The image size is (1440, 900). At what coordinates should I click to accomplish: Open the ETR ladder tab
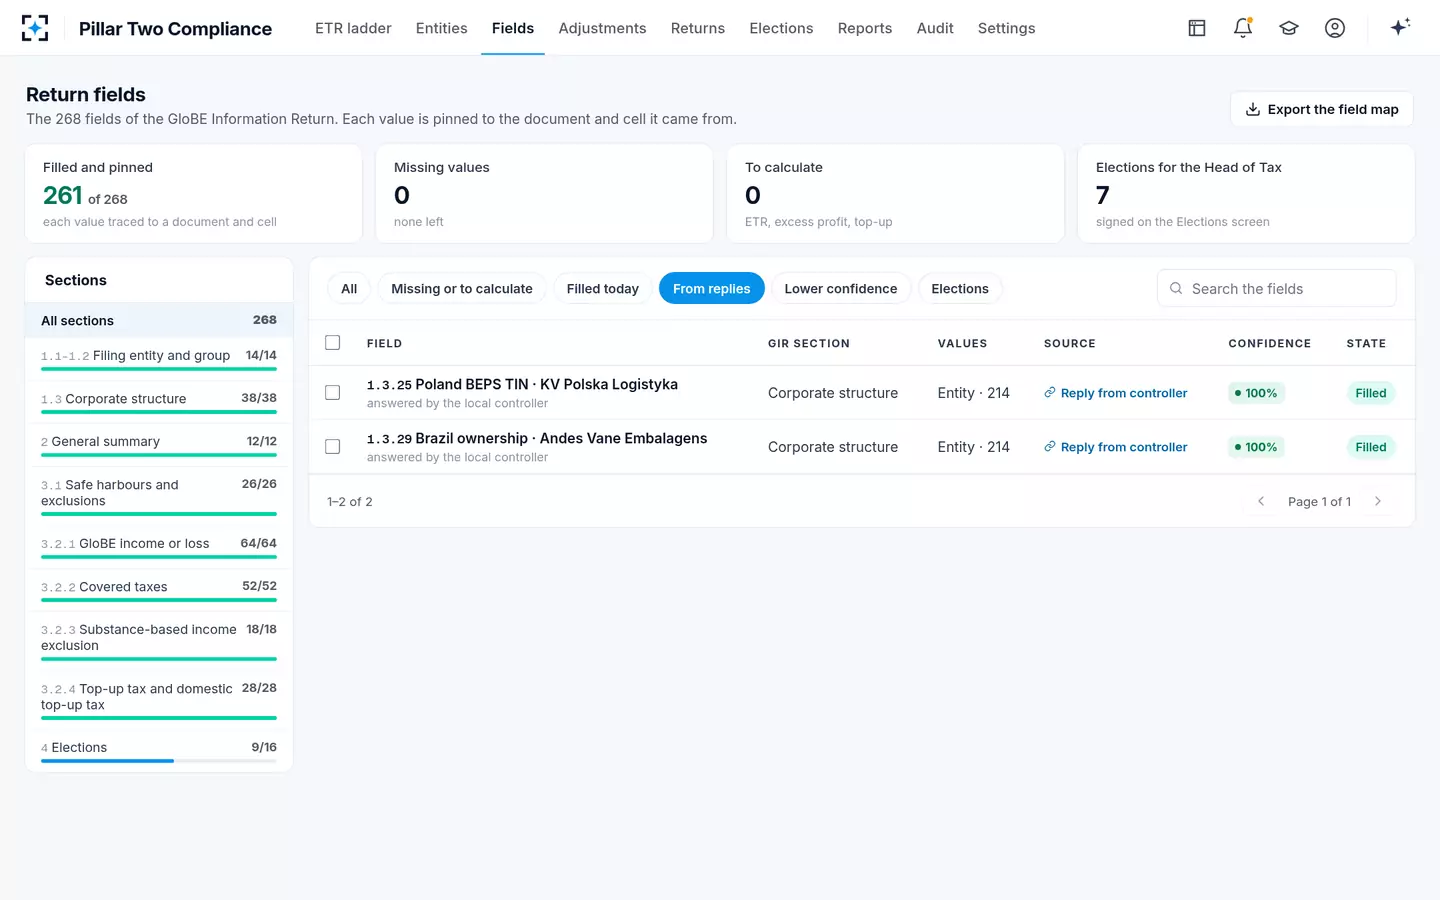pos(353,28)
